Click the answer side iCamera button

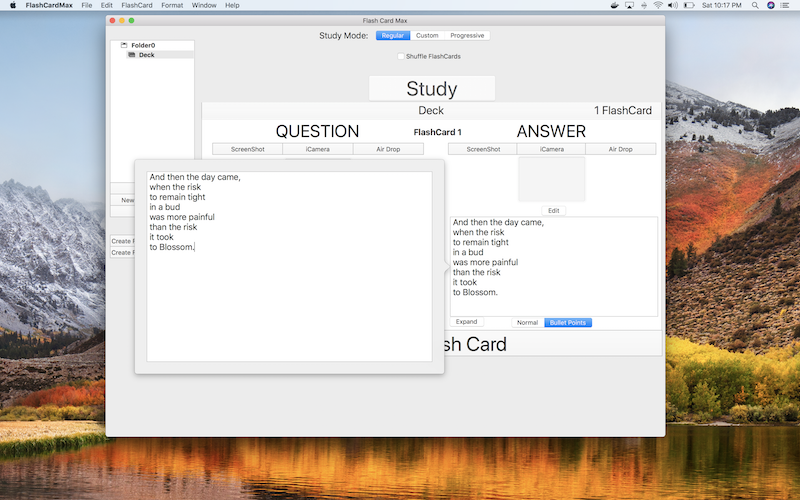pyautogui.click(x=552, y=149)
